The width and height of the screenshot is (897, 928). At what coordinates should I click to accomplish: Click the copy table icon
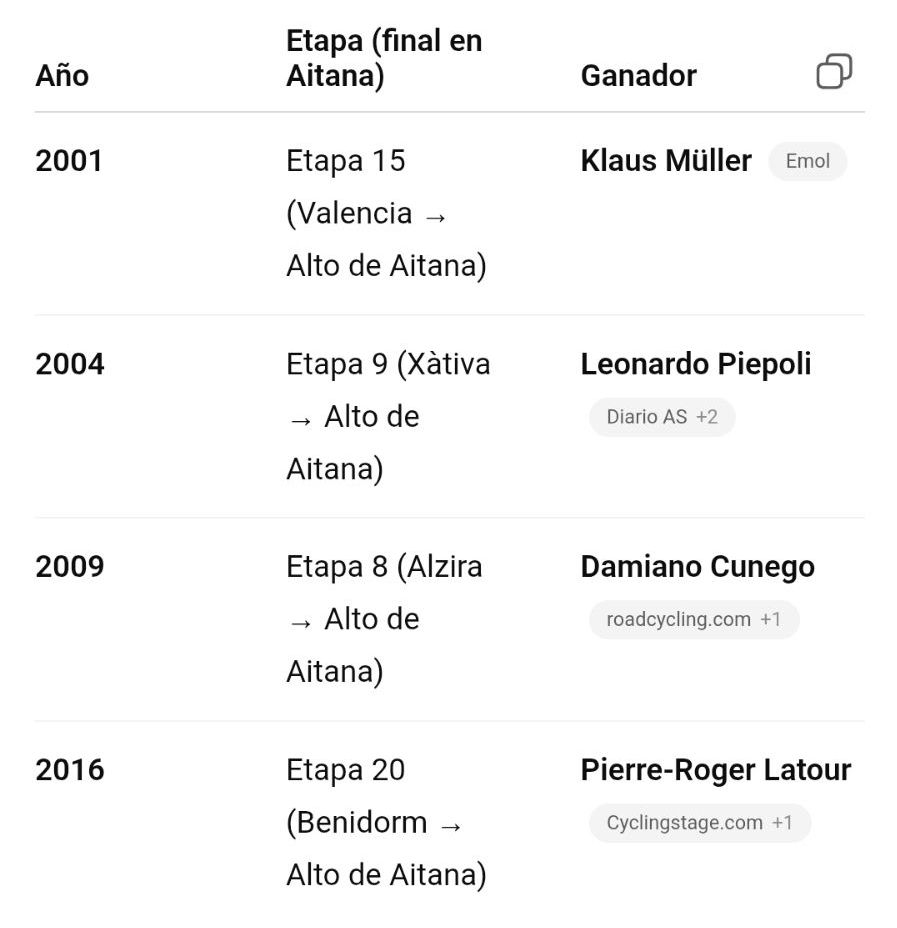pyautogui.click(x=834, y=72)
